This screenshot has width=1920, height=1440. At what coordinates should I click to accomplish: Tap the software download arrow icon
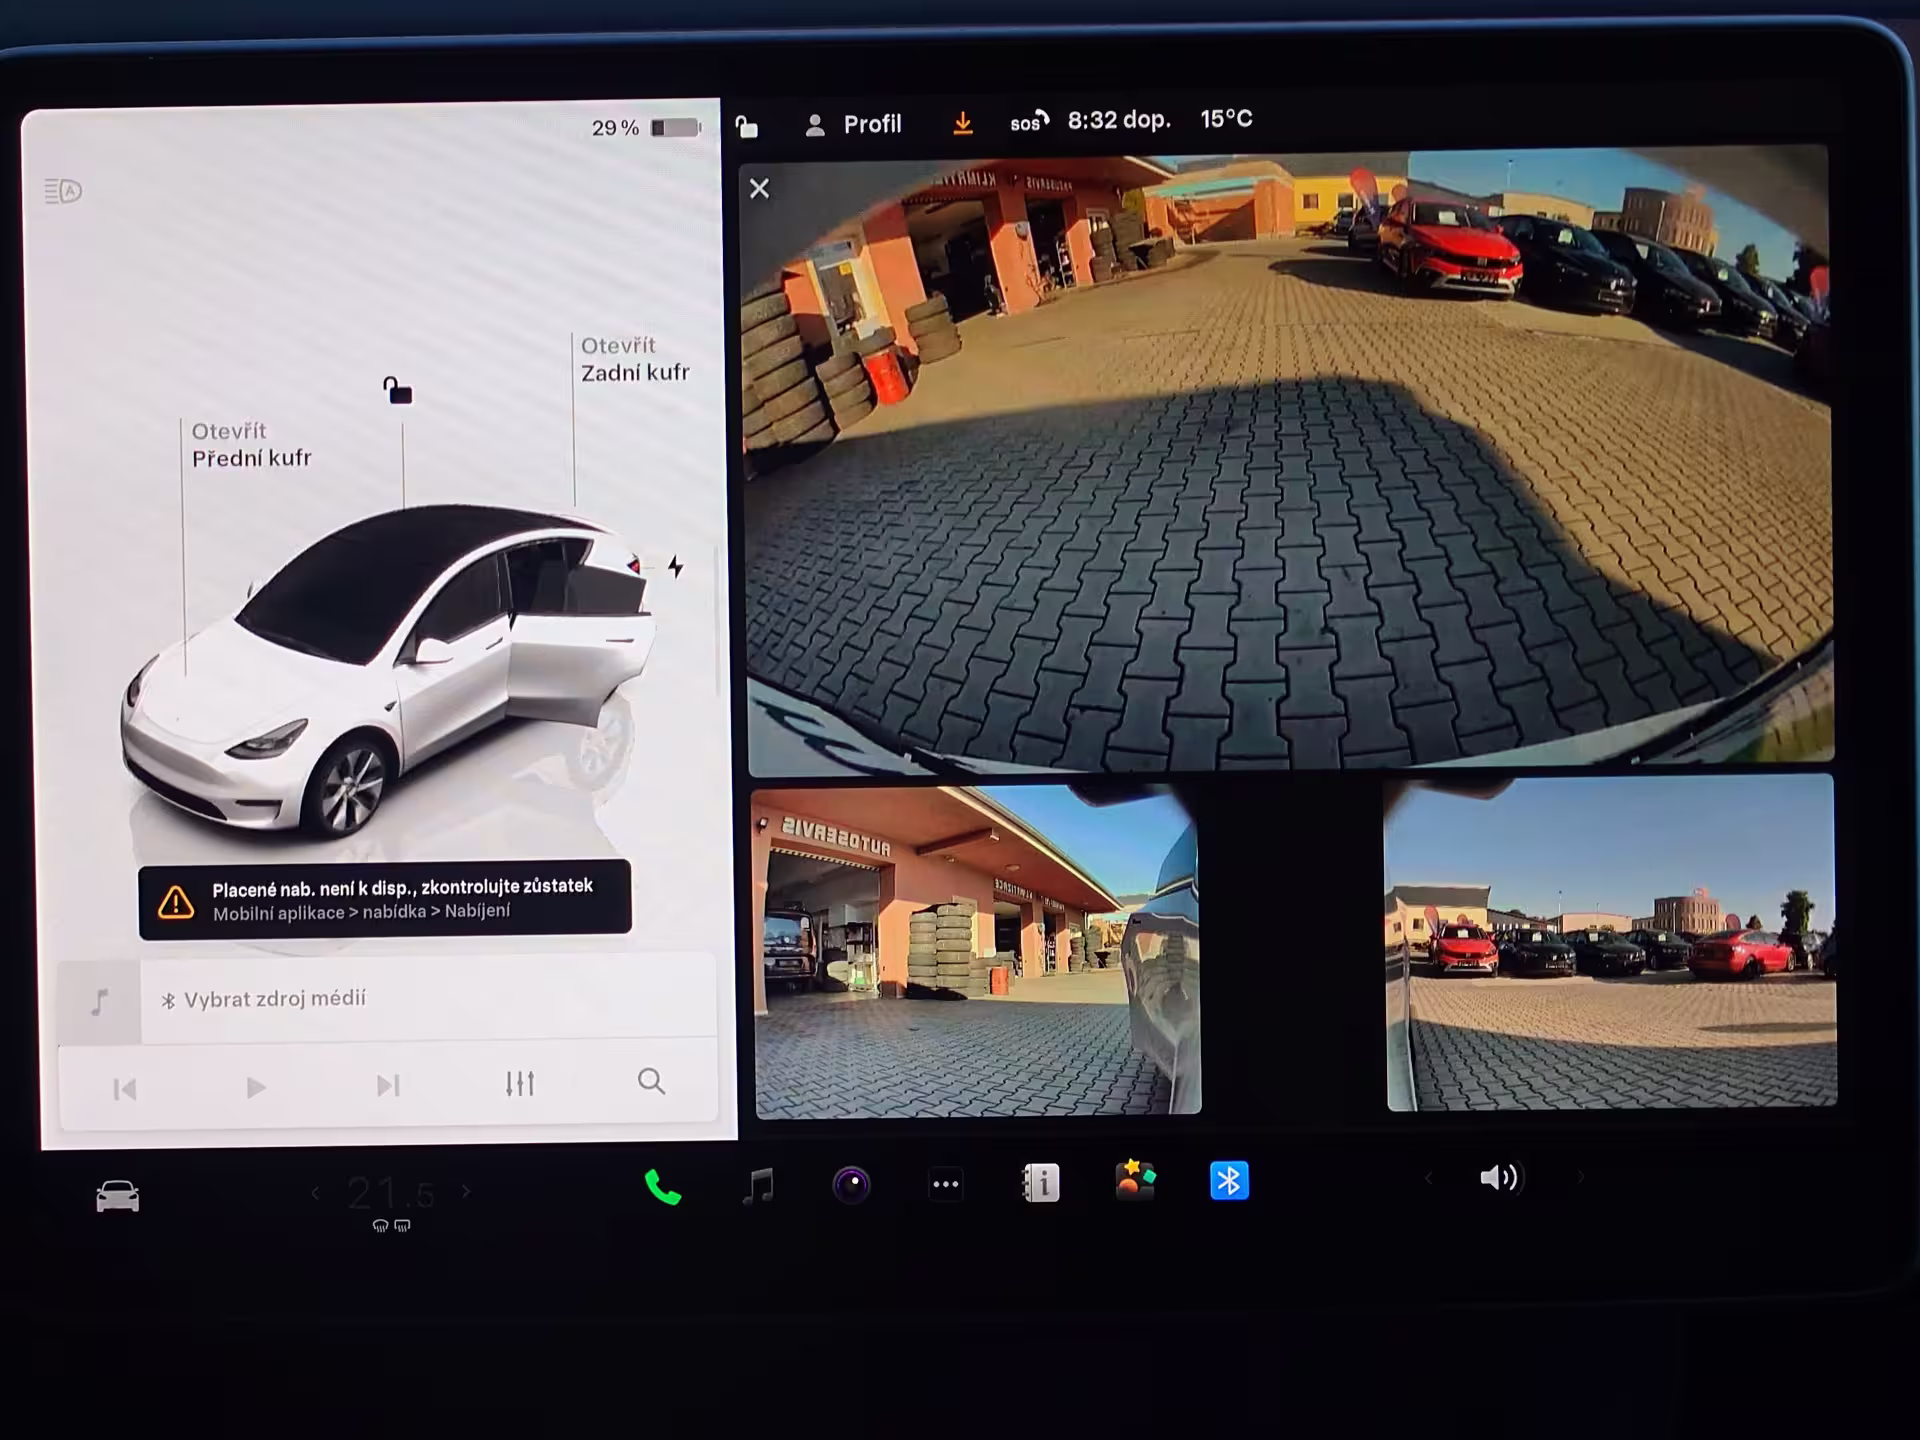tap(962, 123)
